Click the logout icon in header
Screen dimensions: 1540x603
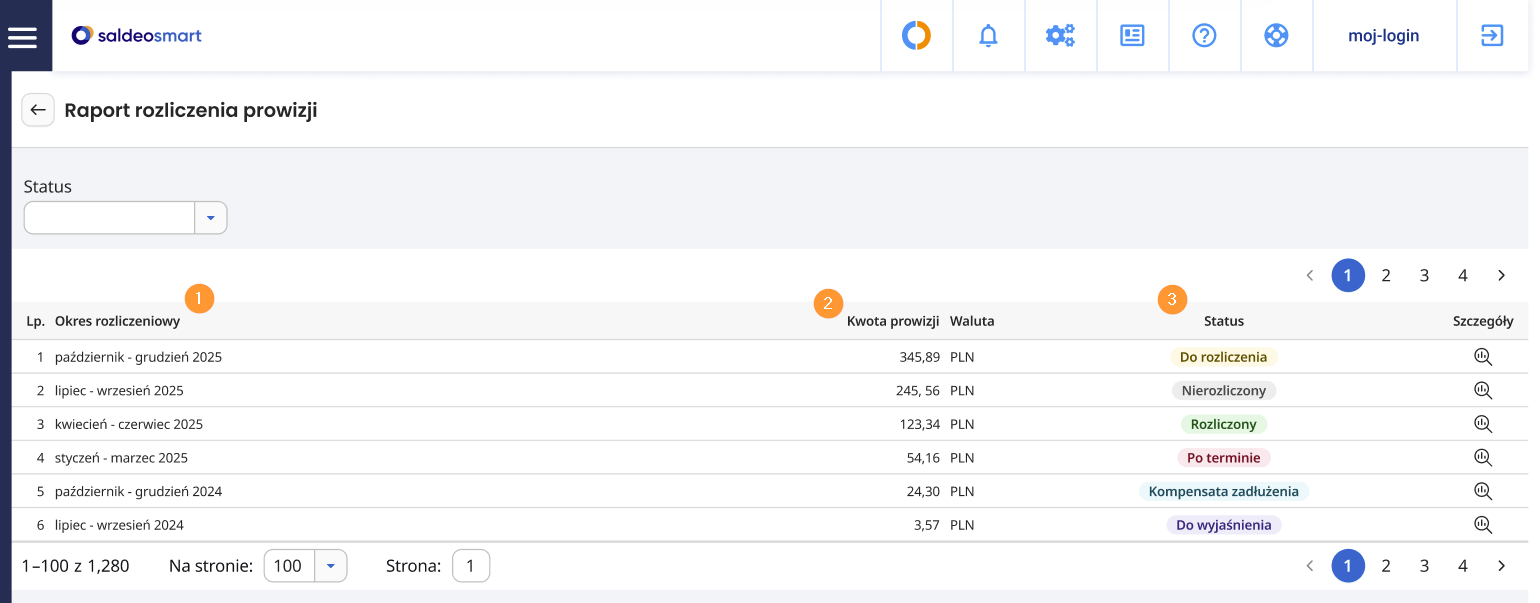[x=1492, y=36]
